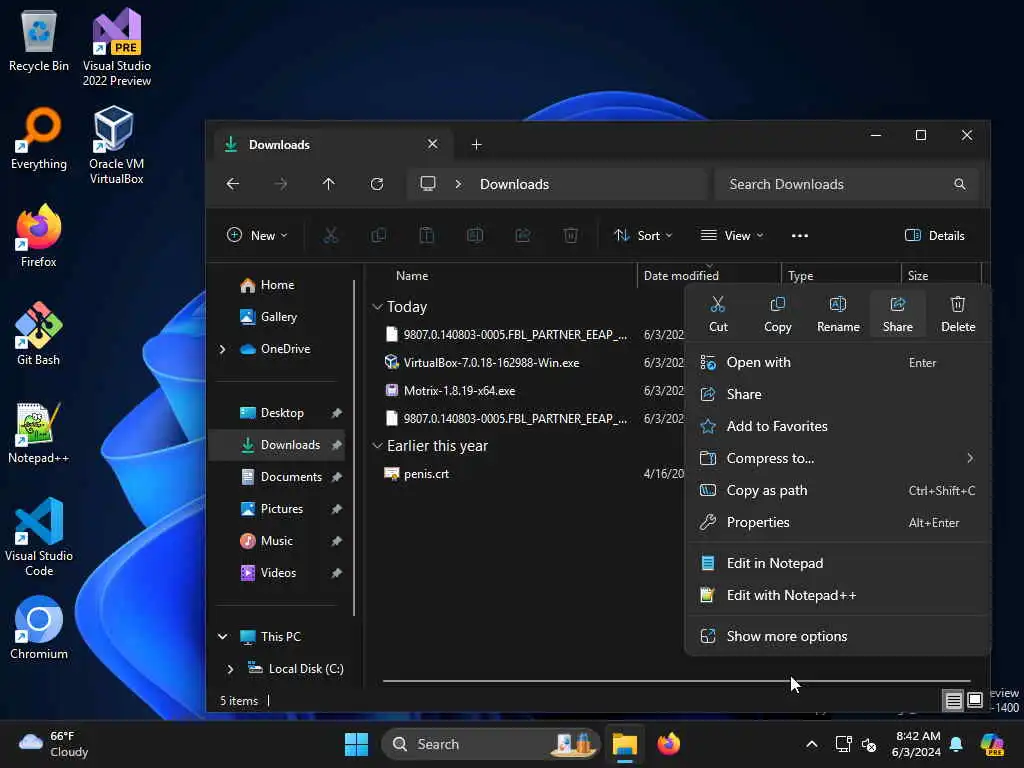Open Gallery in navigation pane
Viewport: 1024px width, 768px height.
[x=279, y=317]
